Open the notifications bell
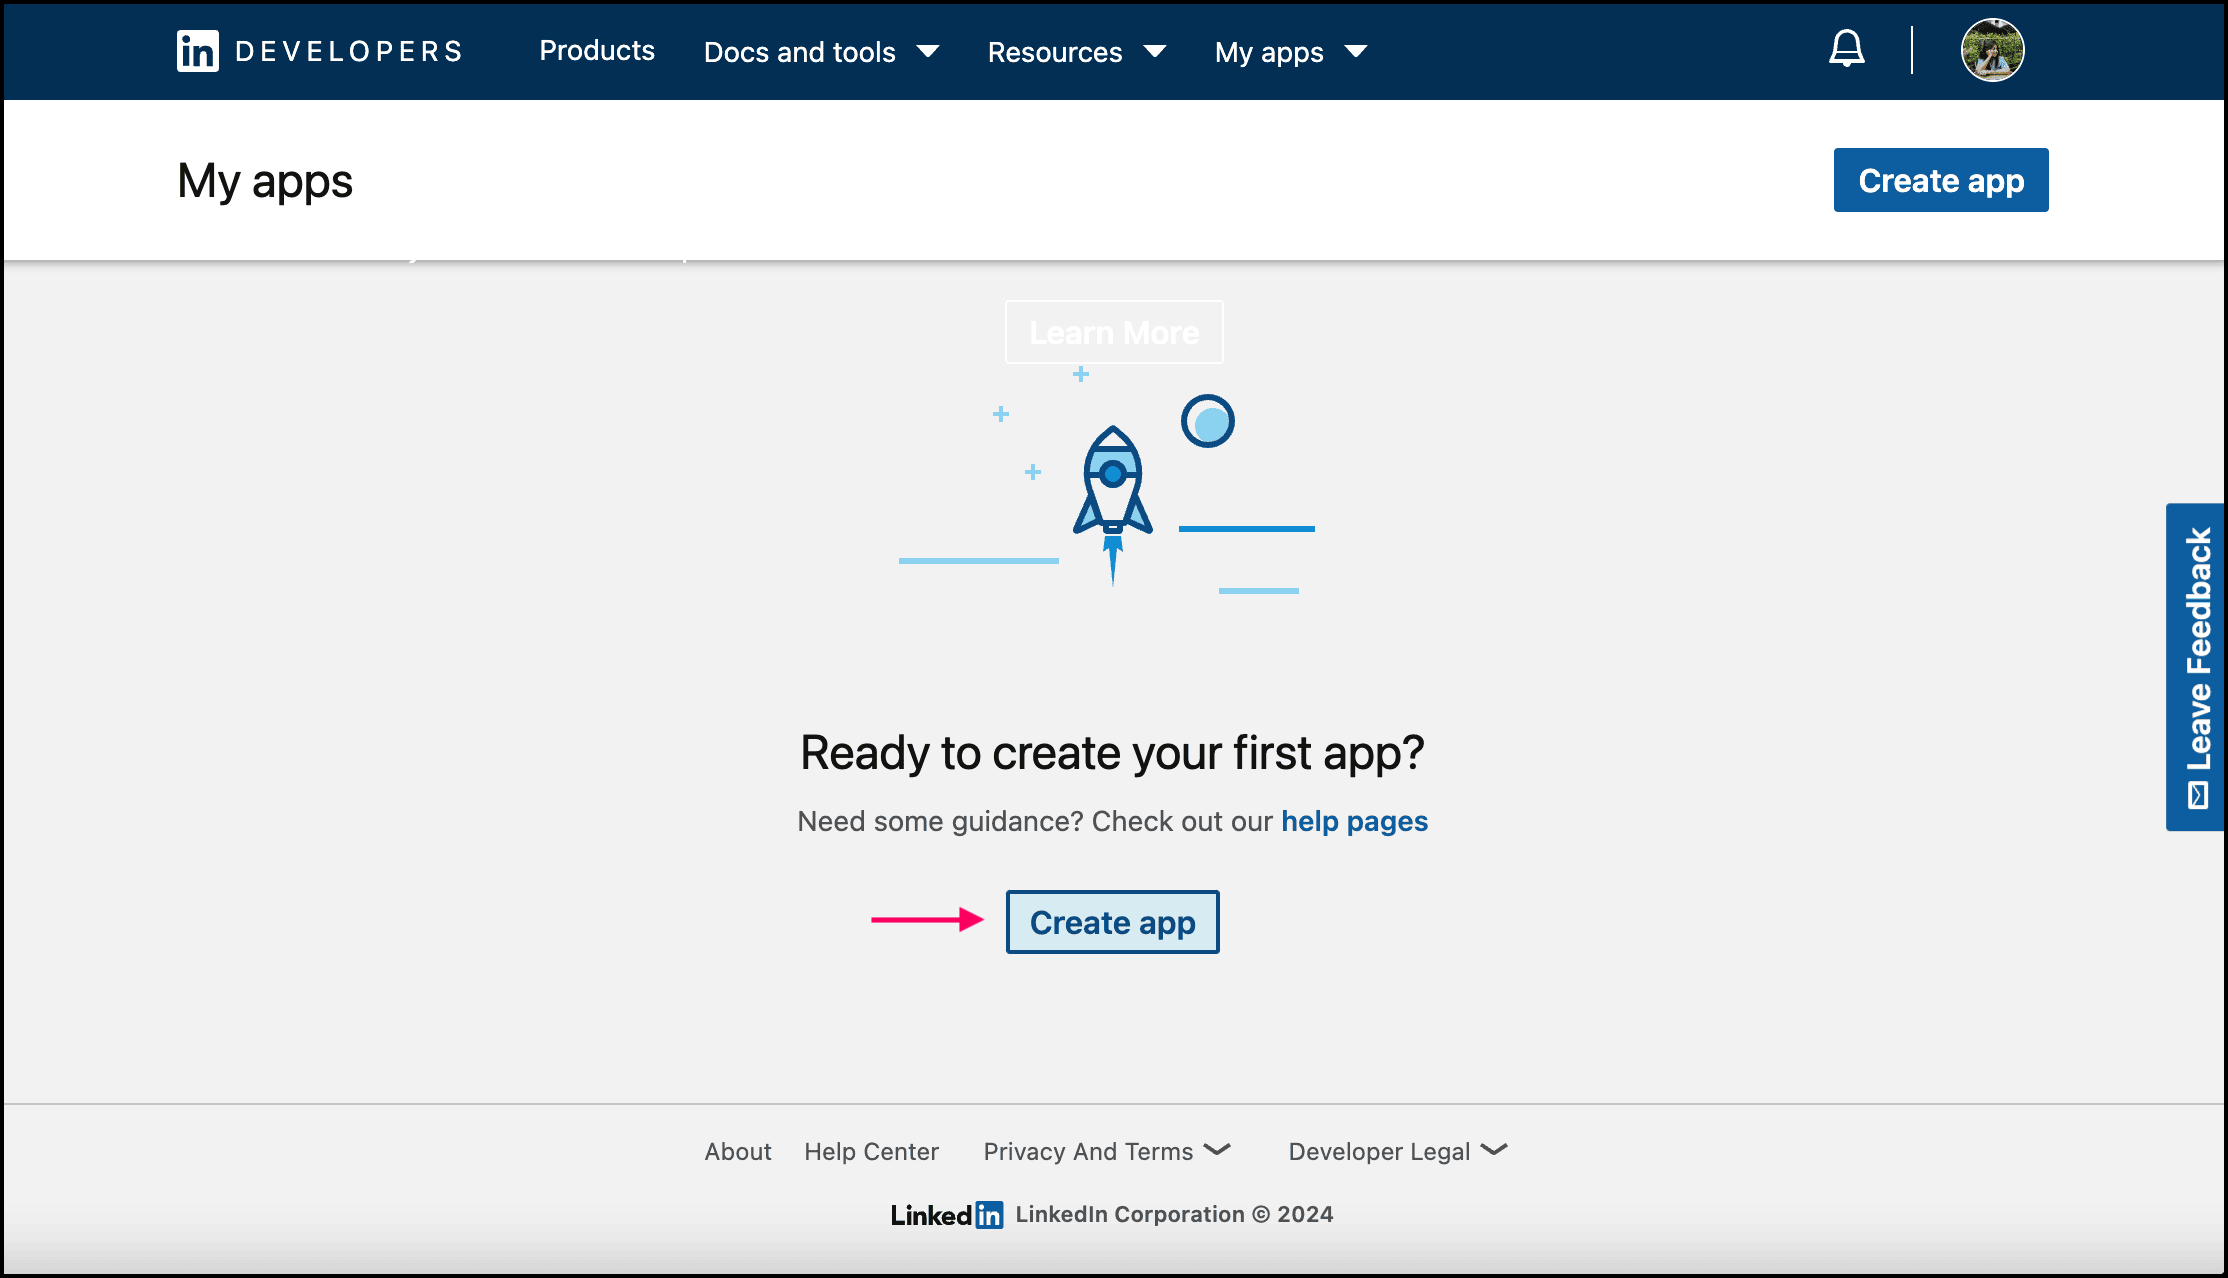The image size is (2228, 1278). 1846,49
